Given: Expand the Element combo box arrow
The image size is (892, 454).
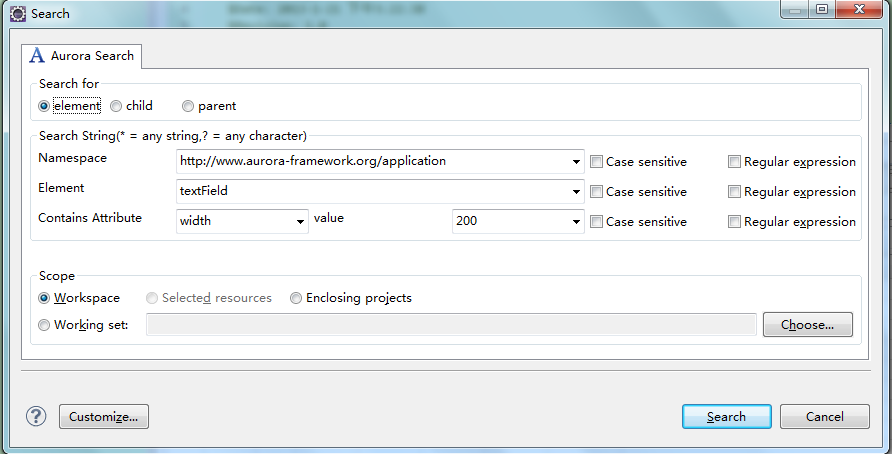Looking at the screenshot, I should [x=576, y=192].
